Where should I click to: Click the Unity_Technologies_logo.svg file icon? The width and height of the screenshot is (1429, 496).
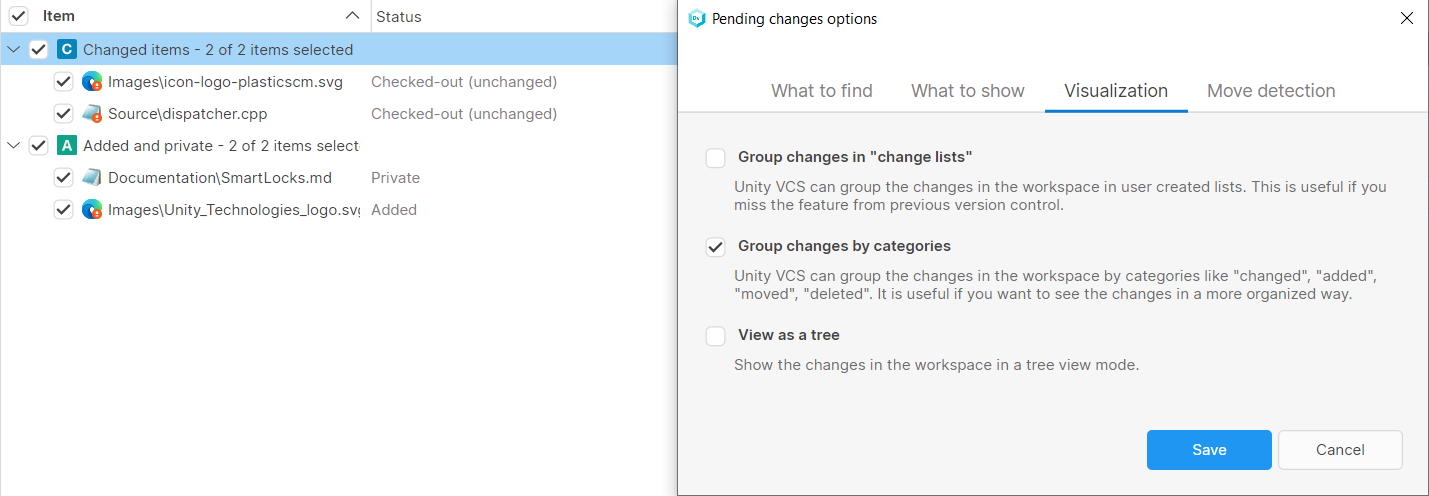(x=92, y=210)
